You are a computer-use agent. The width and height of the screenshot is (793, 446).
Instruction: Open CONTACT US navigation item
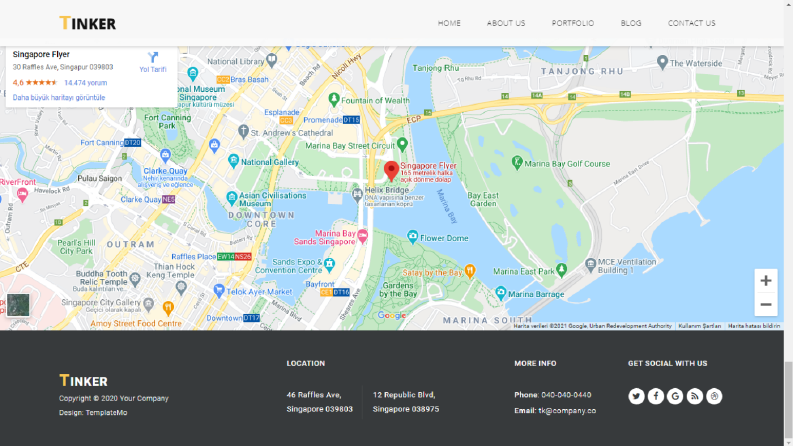[x=691, y=23]
